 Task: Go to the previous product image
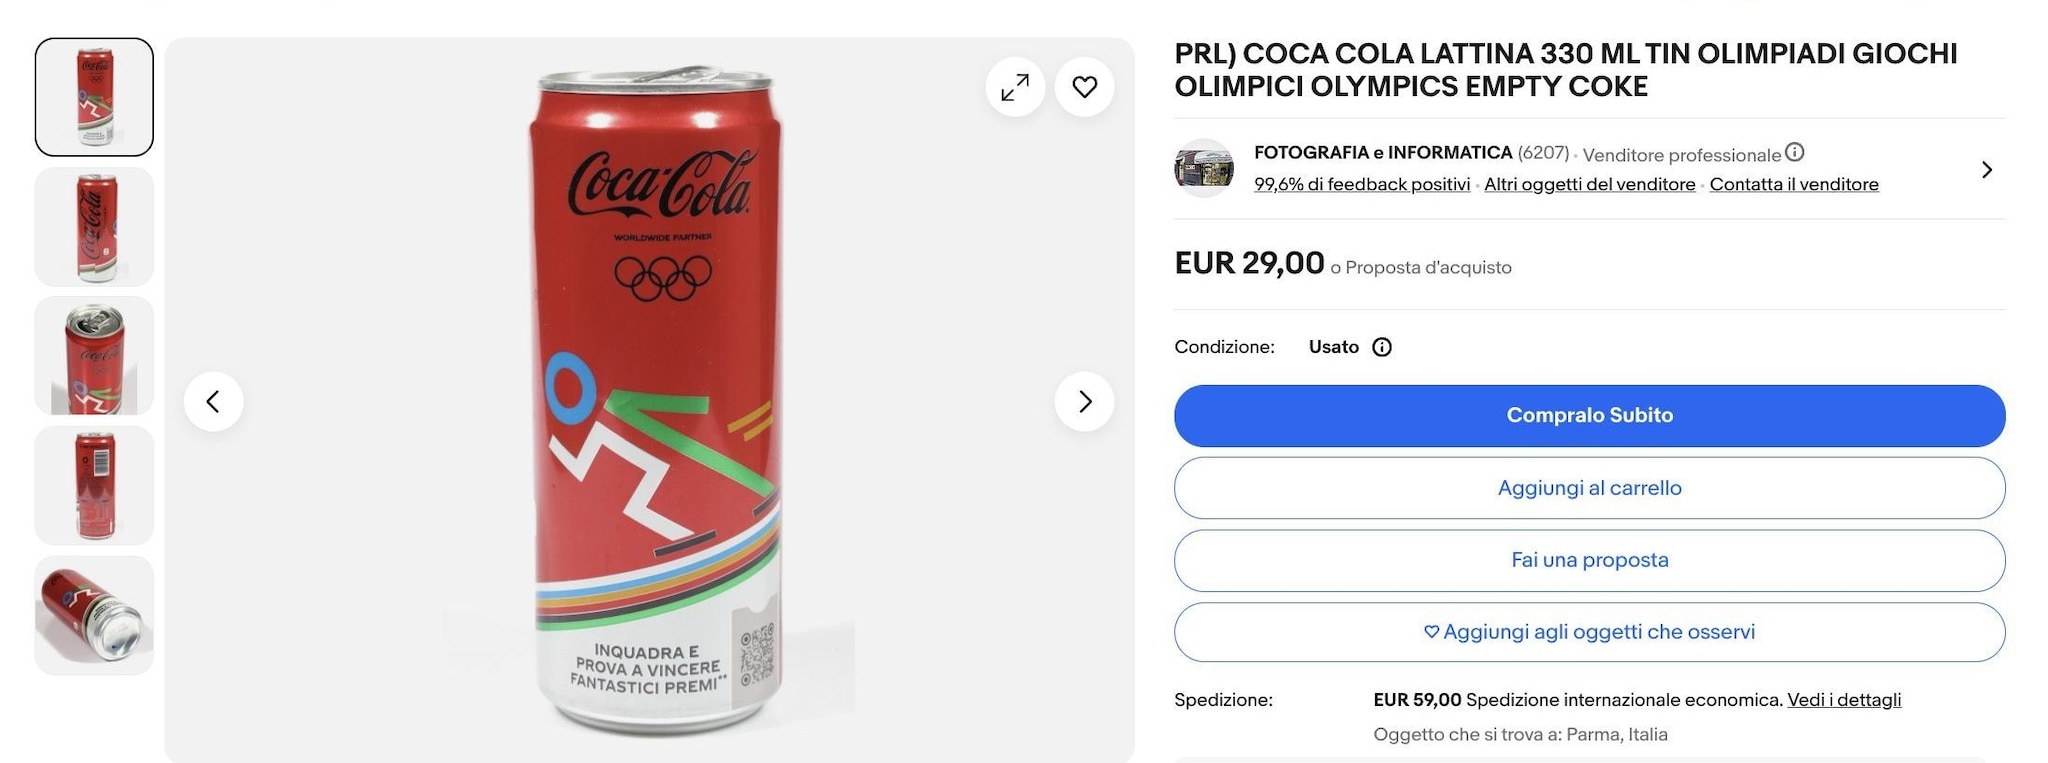click(x=213, y=401)
